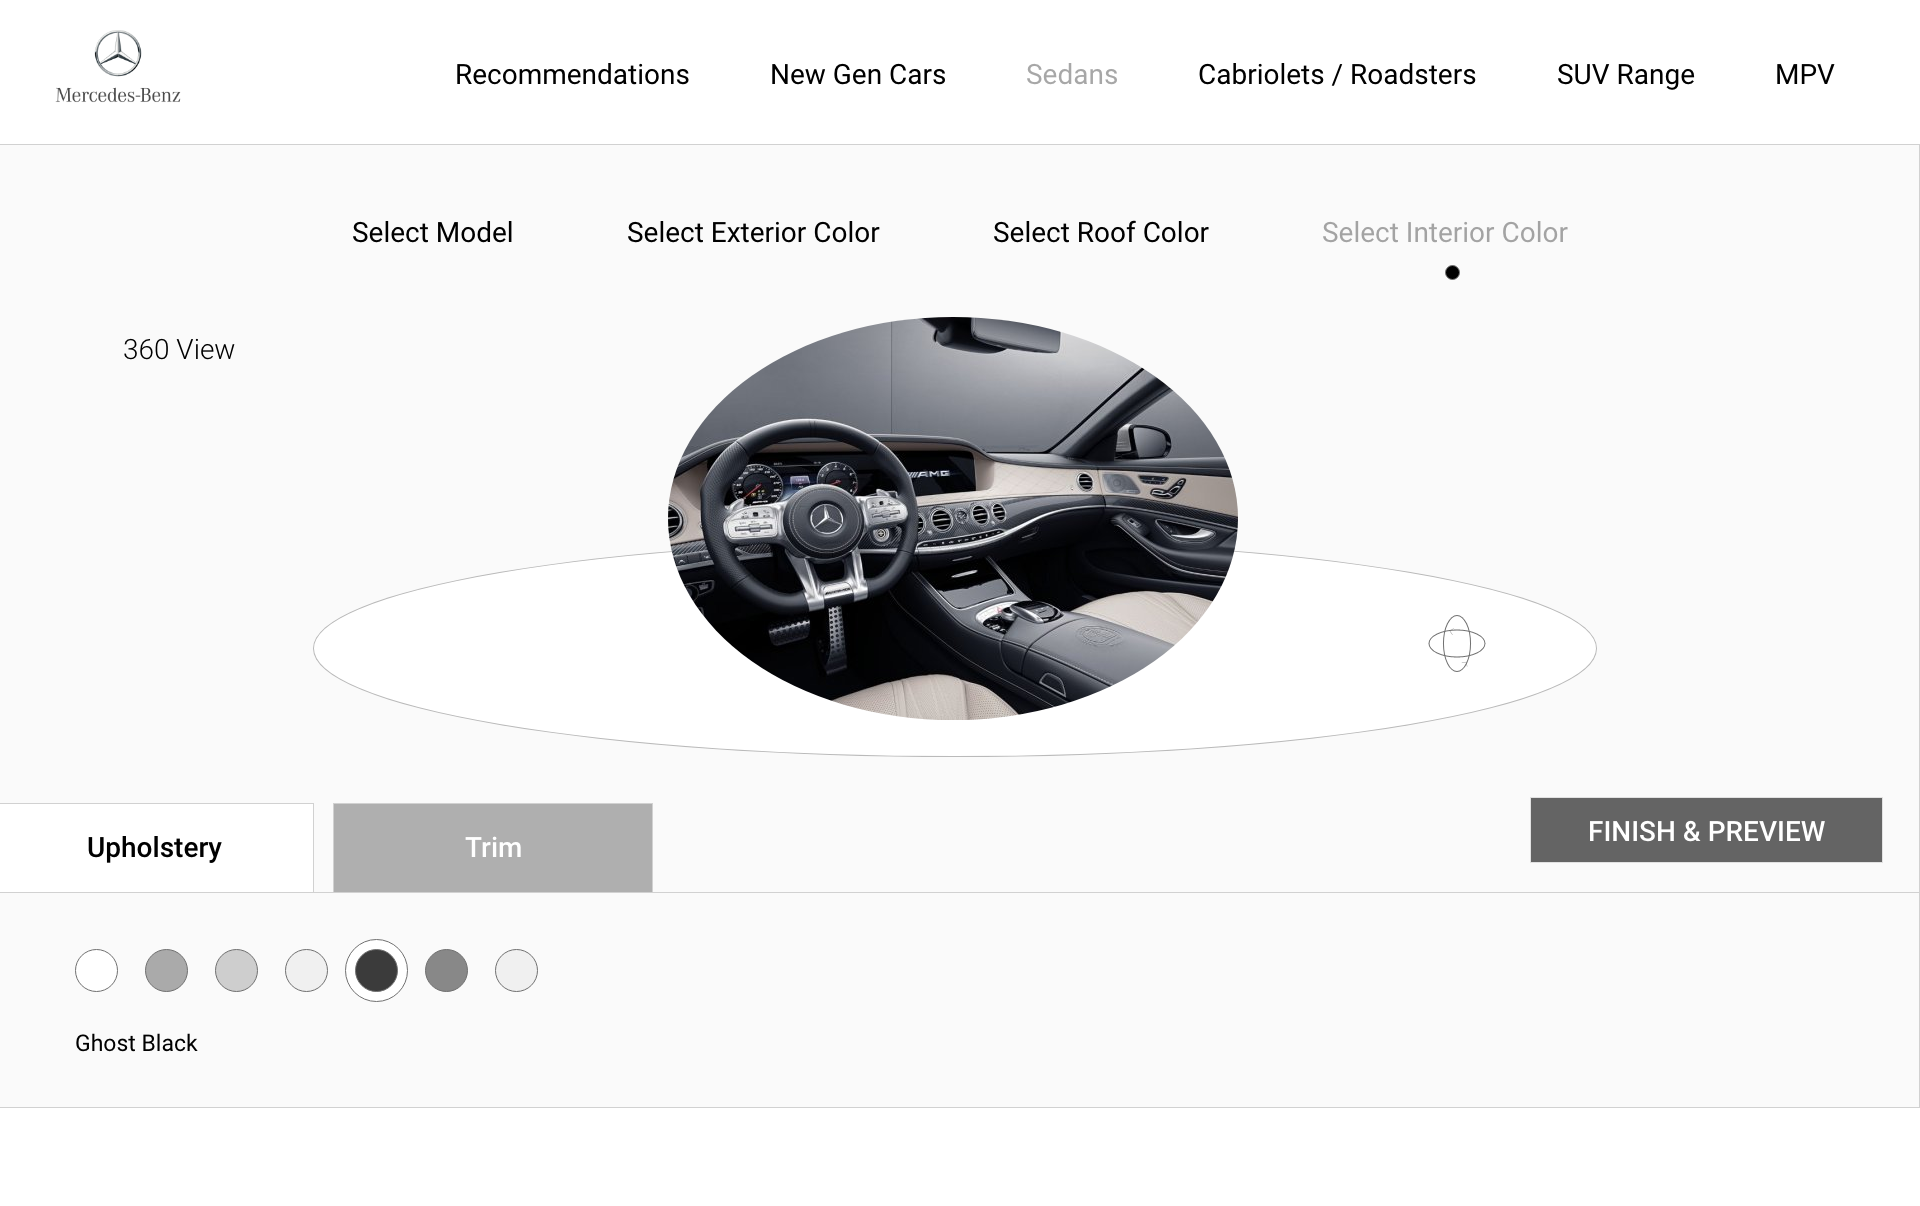Switch to Select Exterior Color step

[x=752, y=233]
